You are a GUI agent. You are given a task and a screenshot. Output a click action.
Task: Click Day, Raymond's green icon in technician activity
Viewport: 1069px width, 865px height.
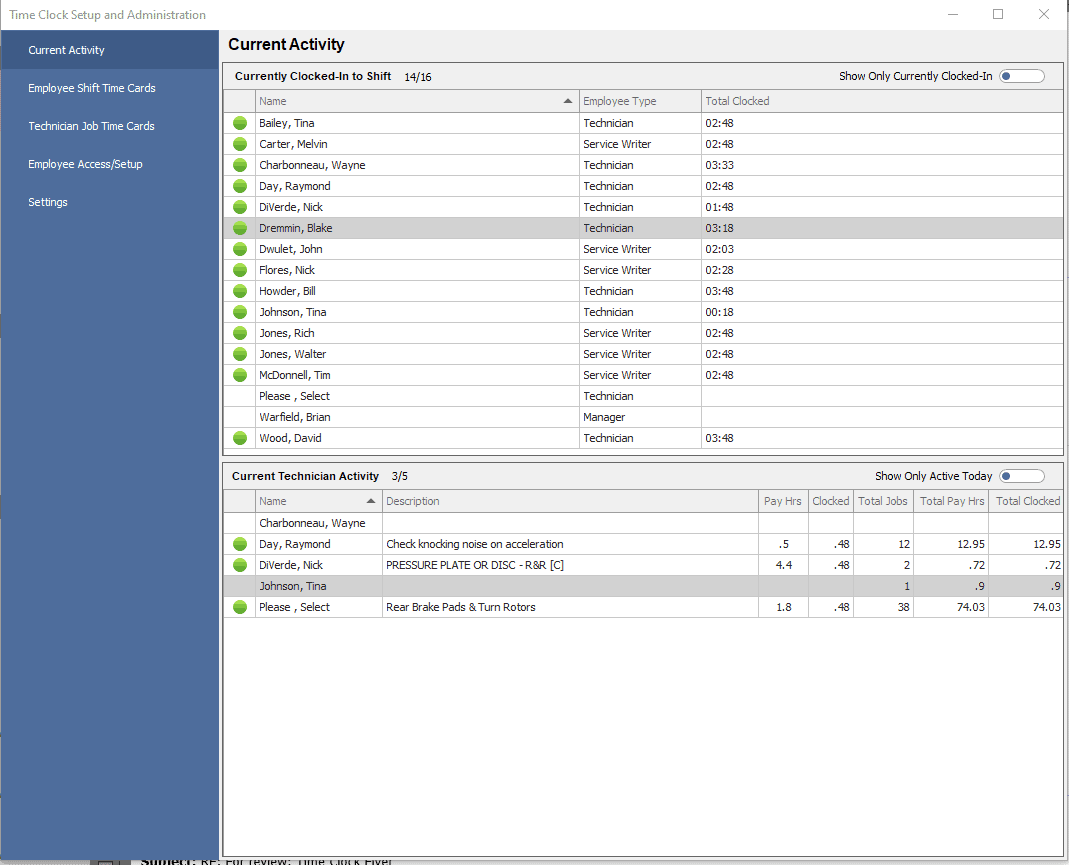(240, 543)
